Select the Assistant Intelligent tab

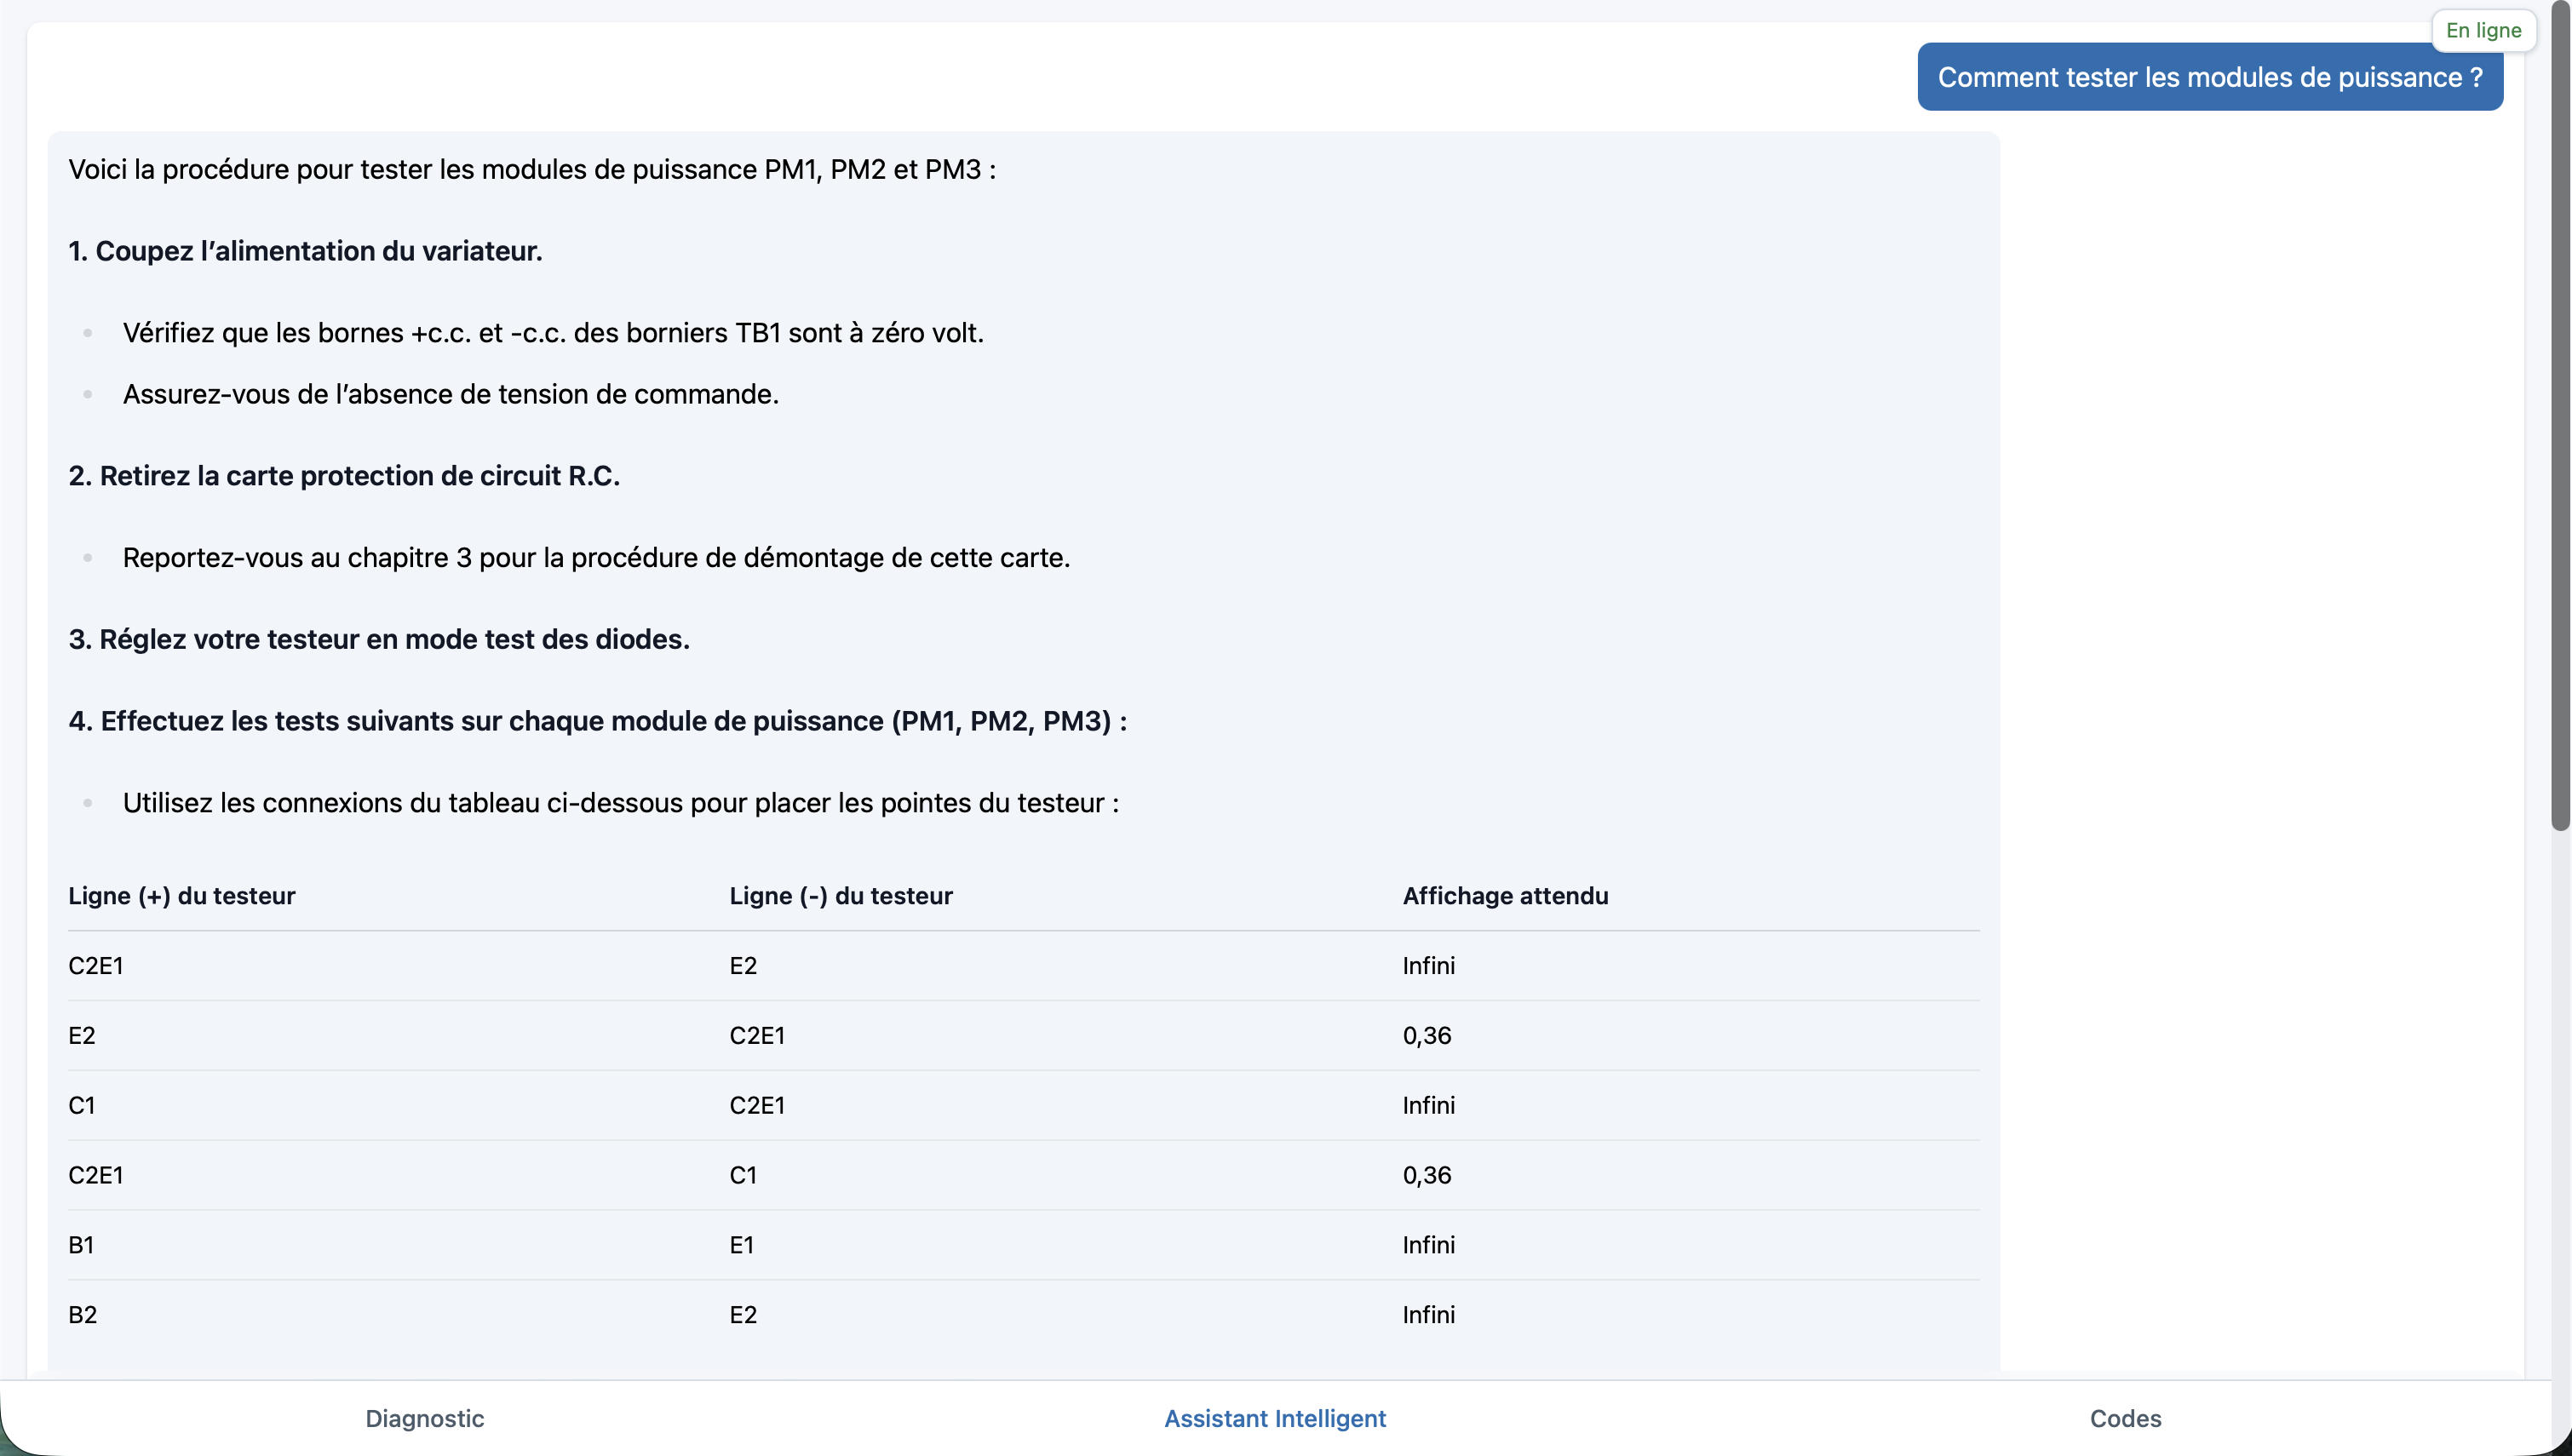pyautogui.click(x=1274, y=1418)
